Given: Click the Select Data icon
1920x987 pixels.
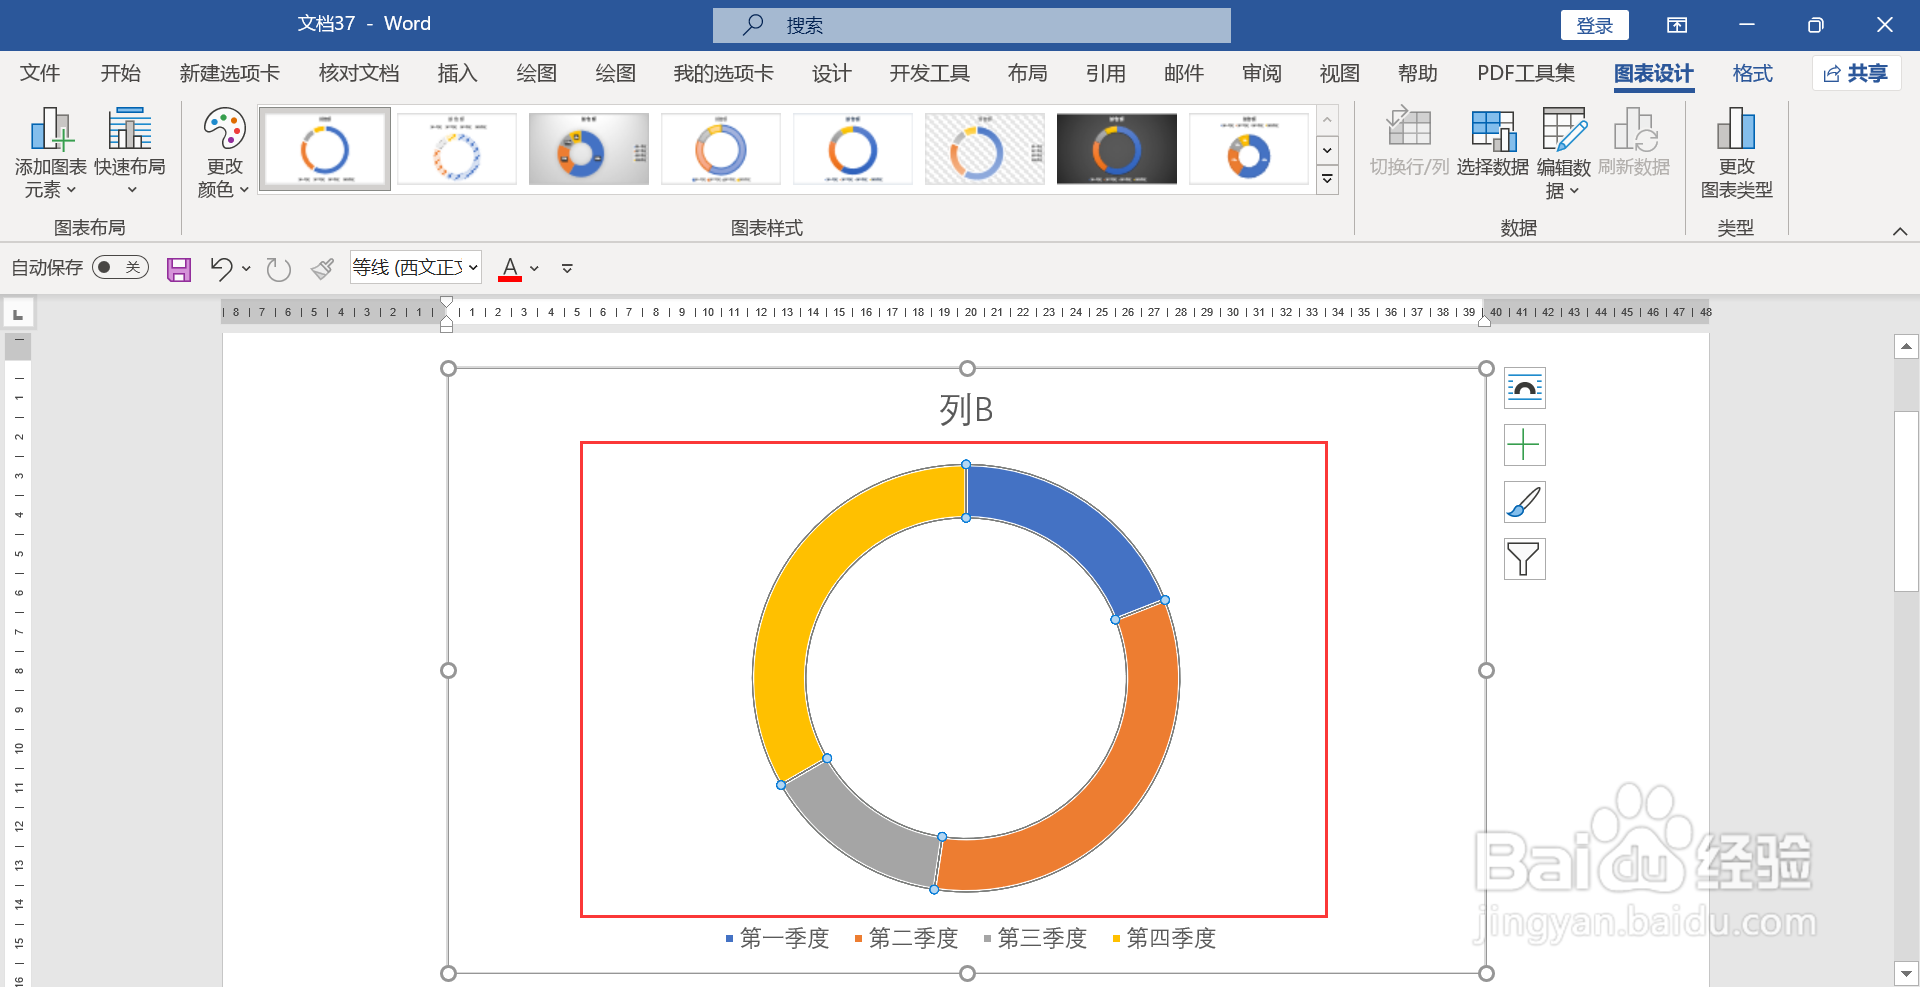Looking at the screenshot, I should (1493, 130).
